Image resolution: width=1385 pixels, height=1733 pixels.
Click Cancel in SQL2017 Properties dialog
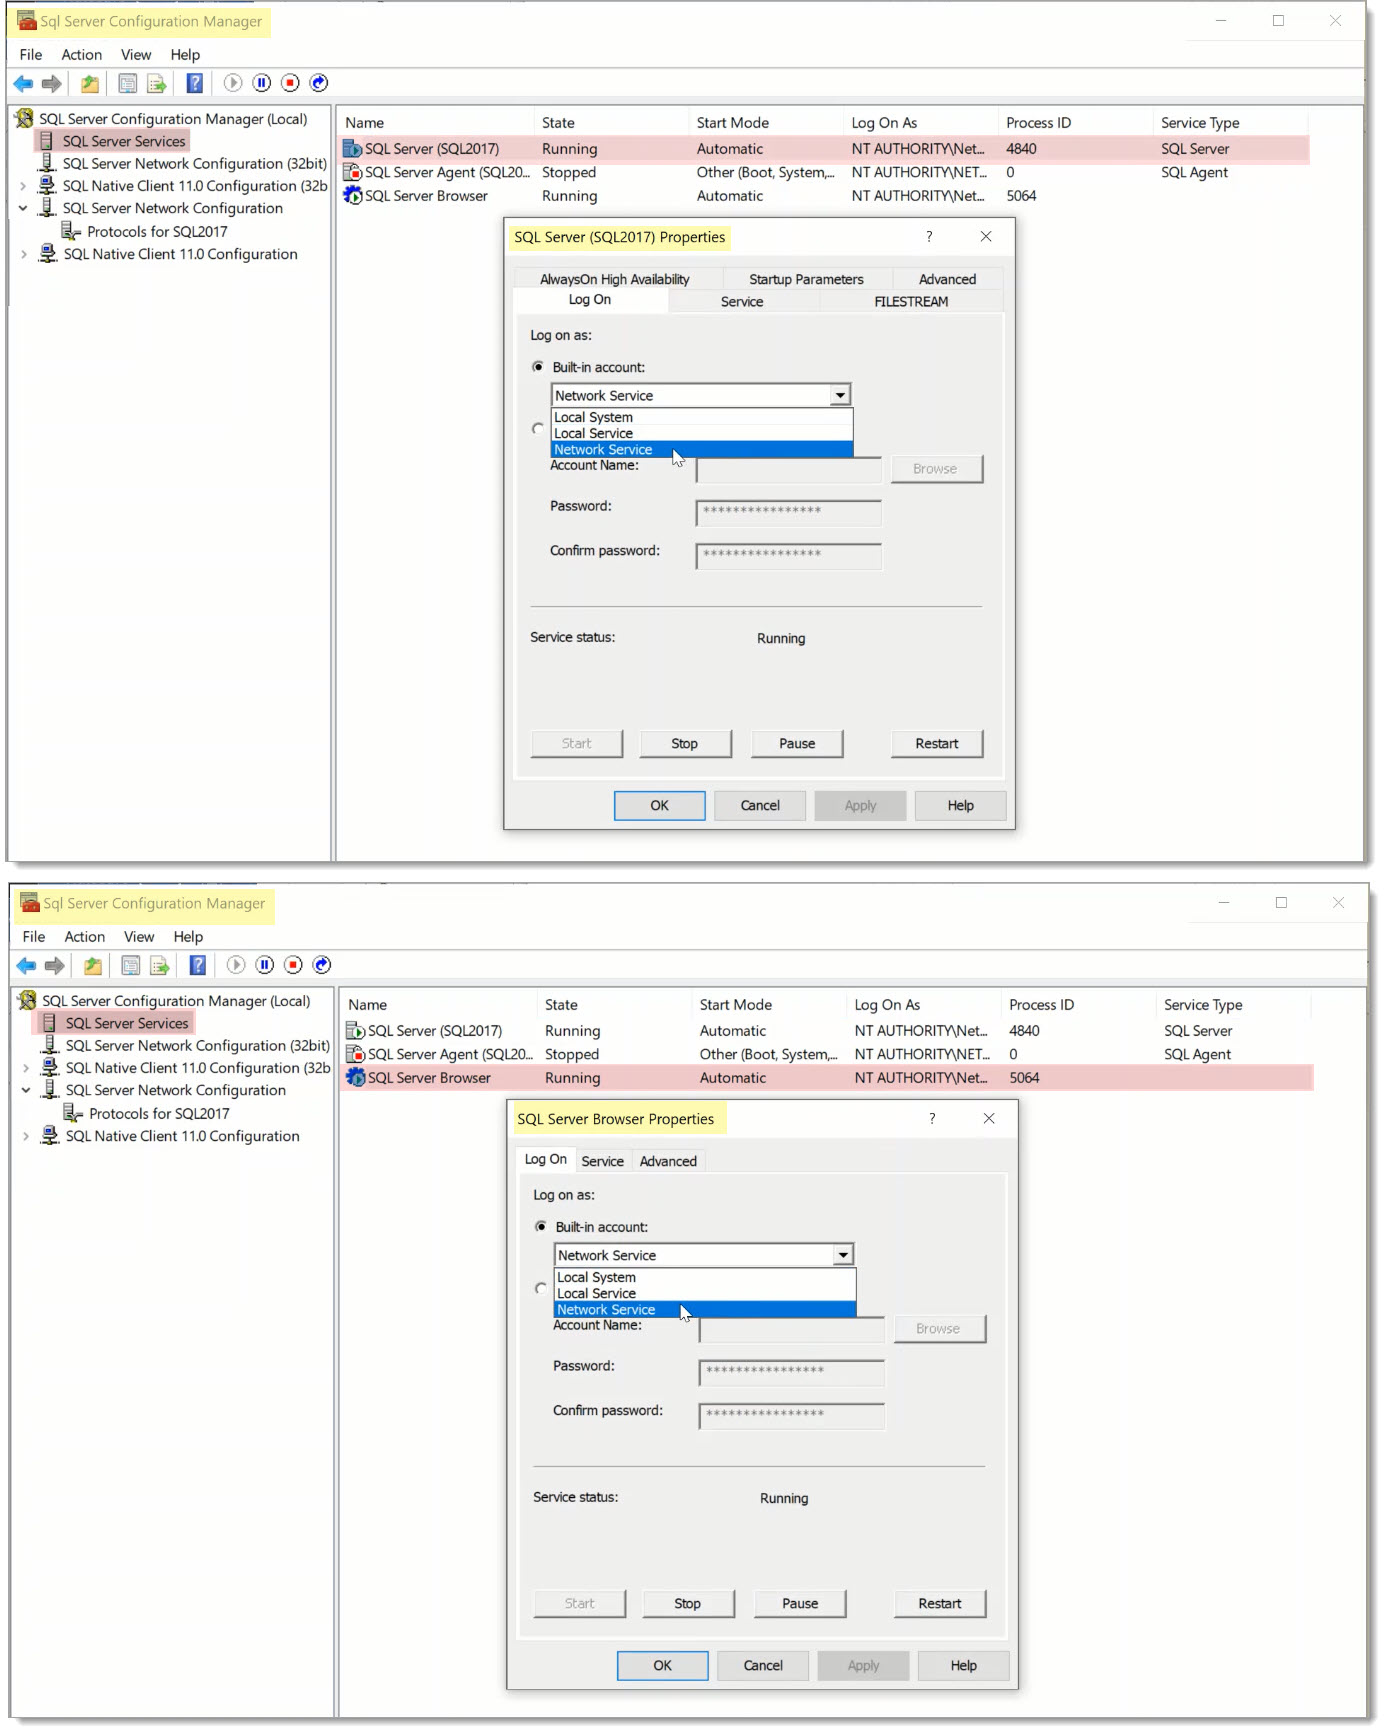(x=760, y=806)
